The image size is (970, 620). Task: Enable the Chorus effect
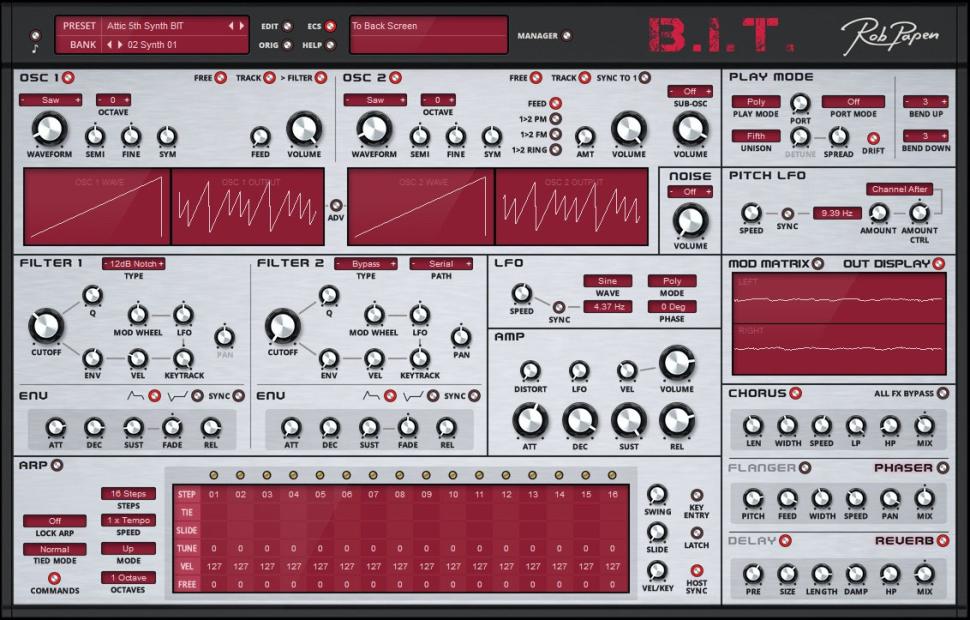pos(793,393)
